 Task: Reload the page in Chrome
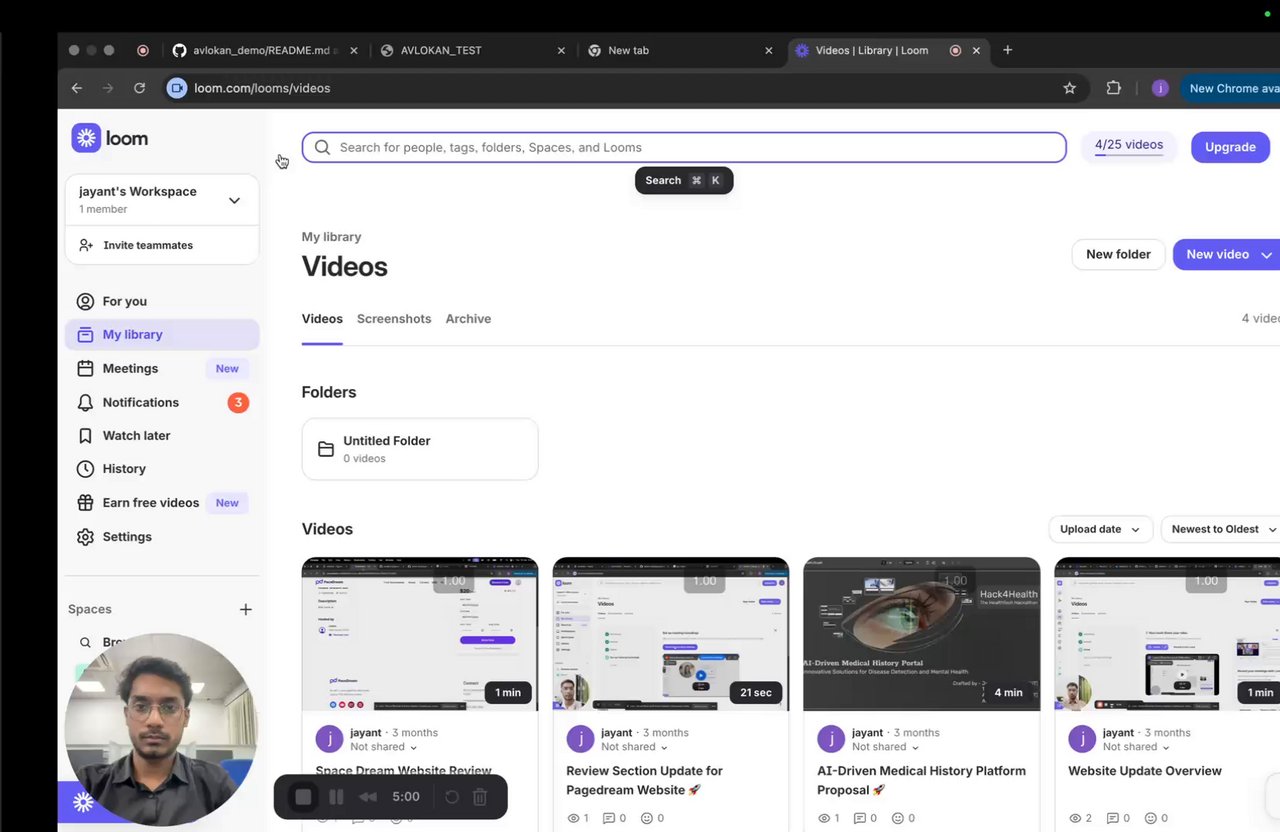click(139, 88)
